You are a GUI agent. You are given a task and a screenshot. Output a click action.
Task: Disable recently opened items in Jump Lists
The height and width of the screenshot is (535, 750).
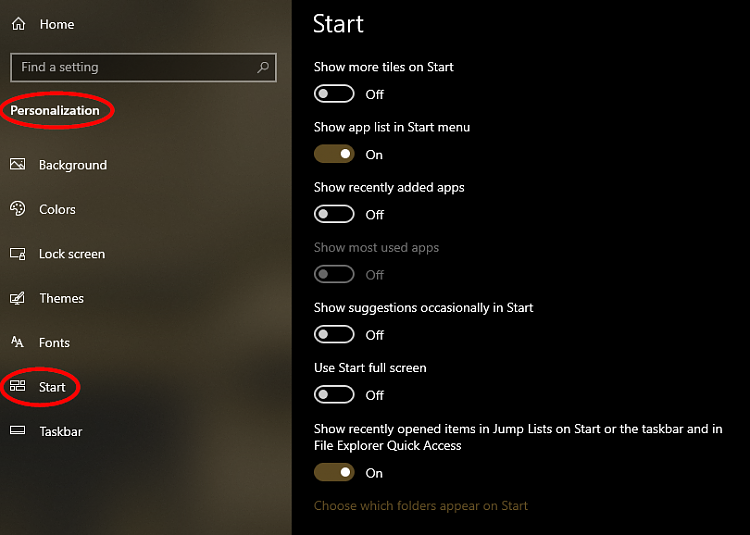334,472
